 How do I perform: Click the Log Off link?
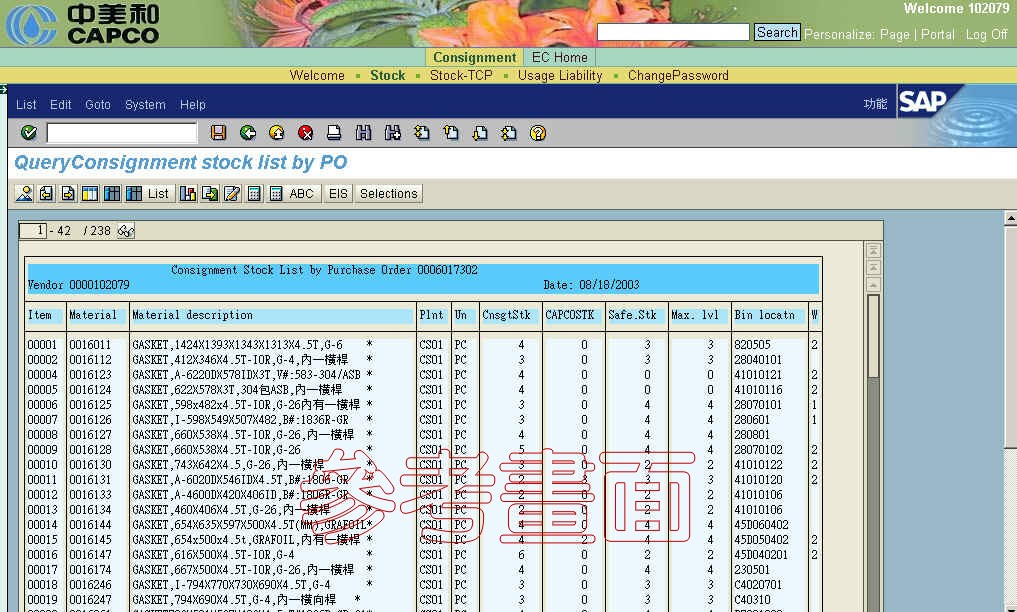986,34
